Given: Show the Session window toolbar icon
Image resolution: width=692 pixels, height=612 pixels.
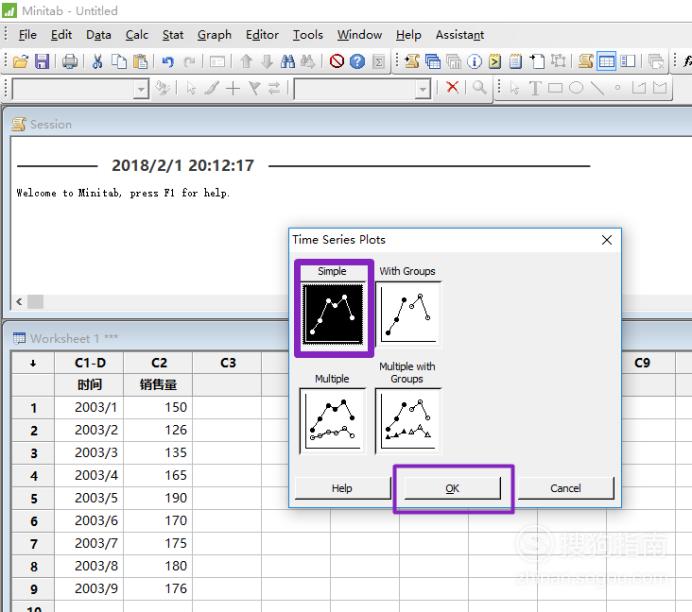Looking at the screenshot, I should [x=586, y=61].
